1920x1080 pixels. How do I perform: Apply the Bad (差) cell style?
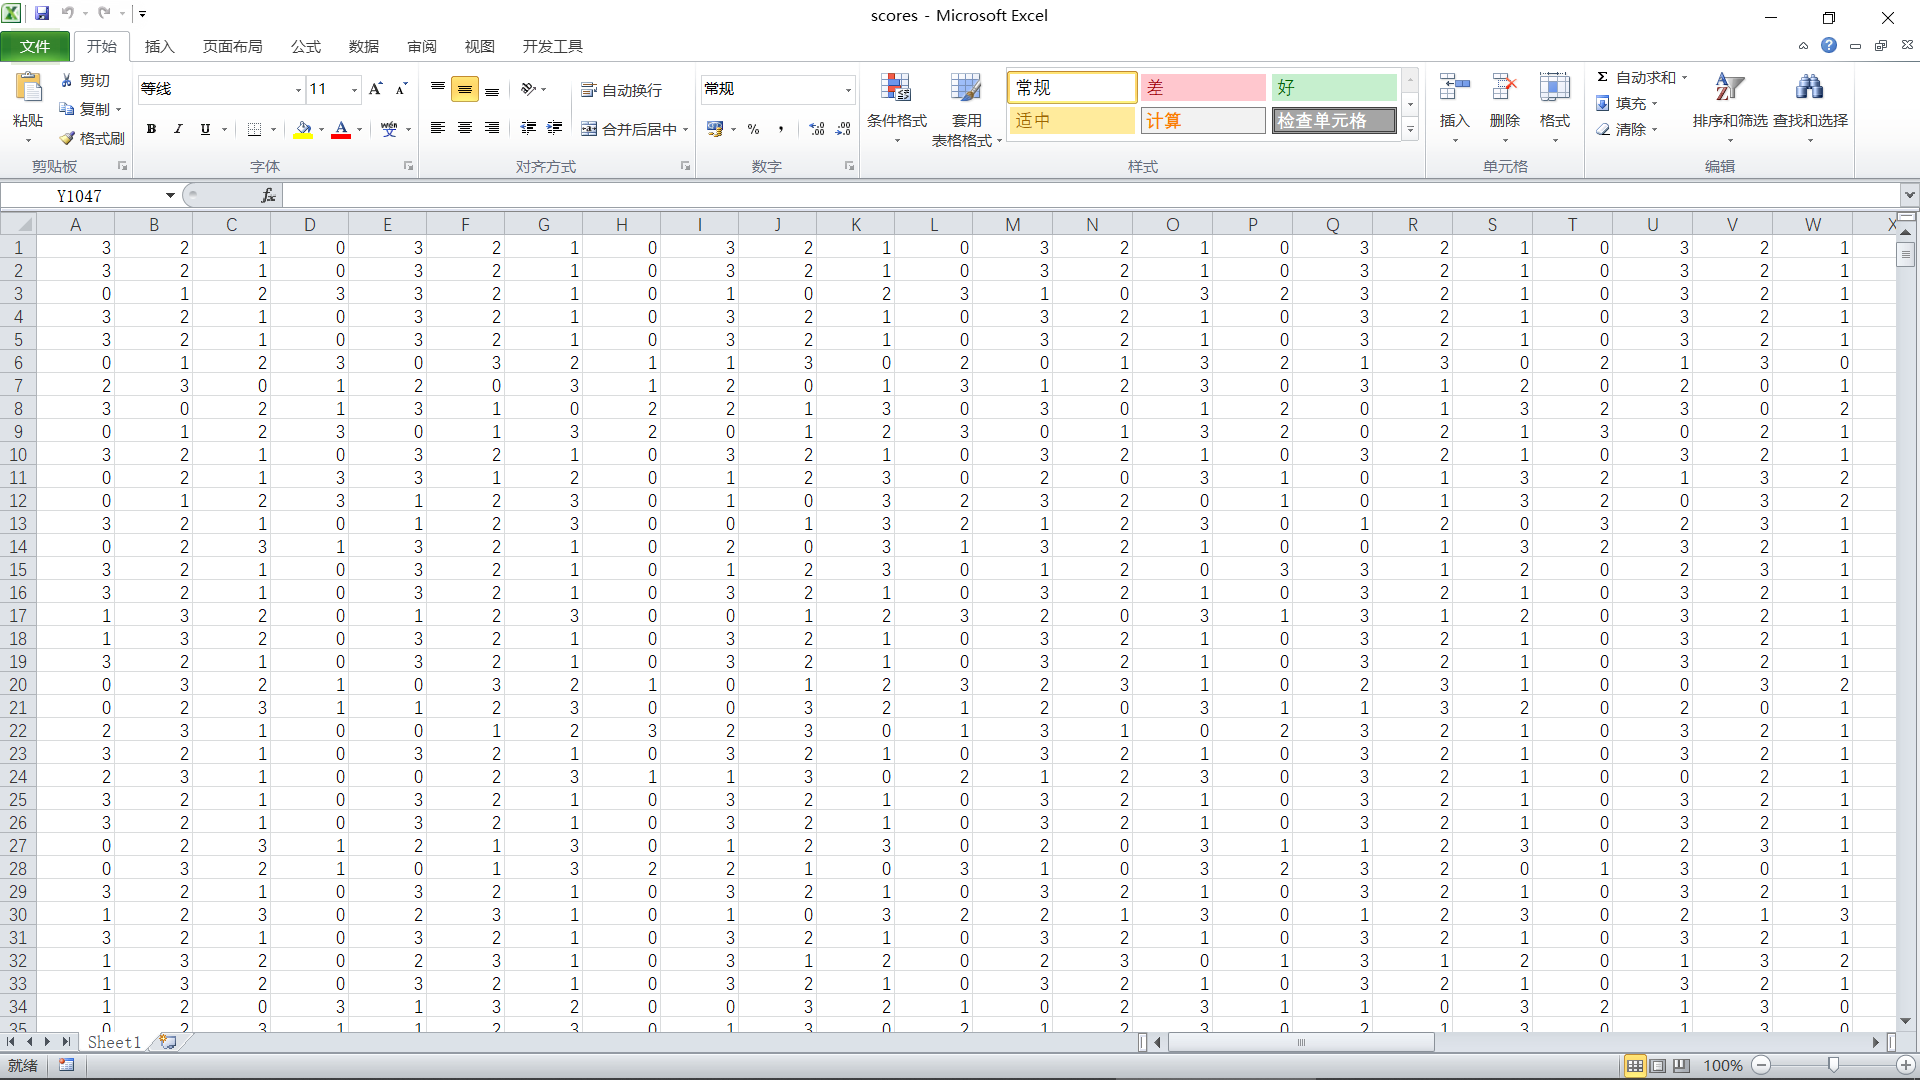pyautogui.click(x=1202, y=88)
